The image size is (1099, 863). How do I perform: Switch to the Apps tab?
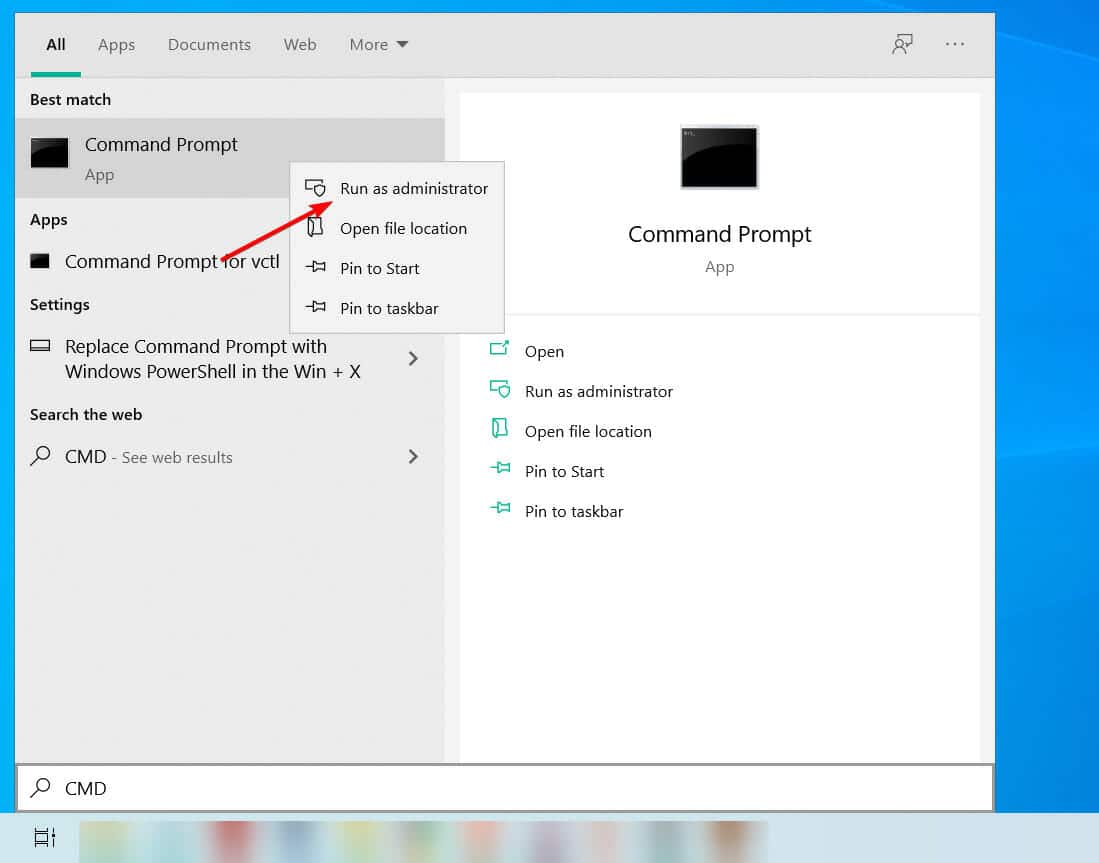coord(116,45)
